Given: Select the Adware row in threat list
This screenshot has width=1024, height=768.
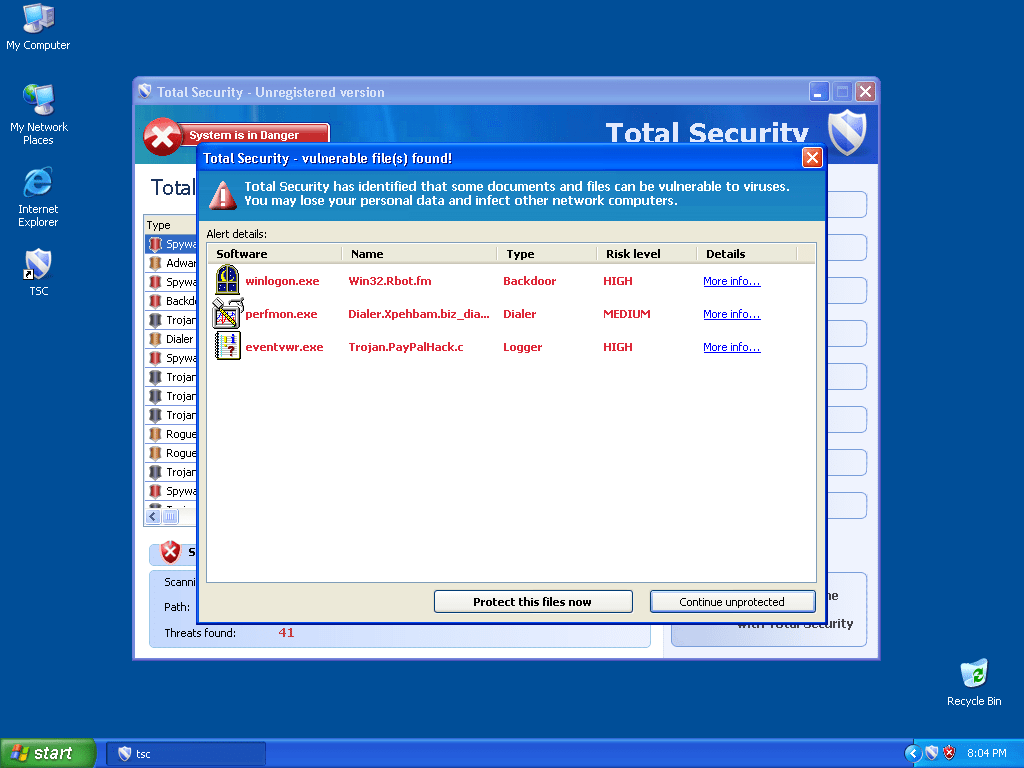Looking at the screenshot, I should (171, 263).
